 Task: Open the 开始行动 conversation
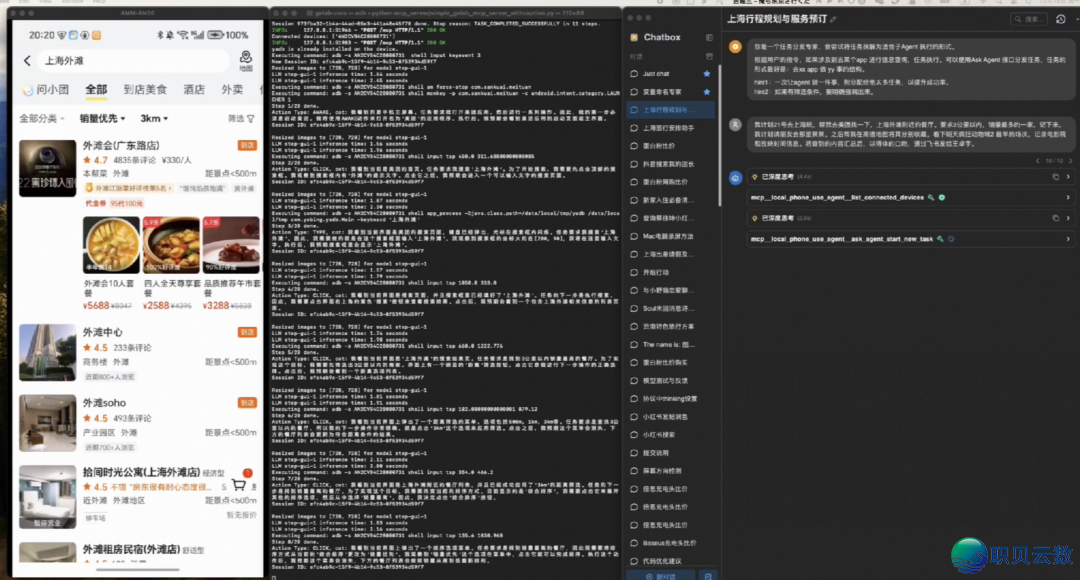click(671, 272)
